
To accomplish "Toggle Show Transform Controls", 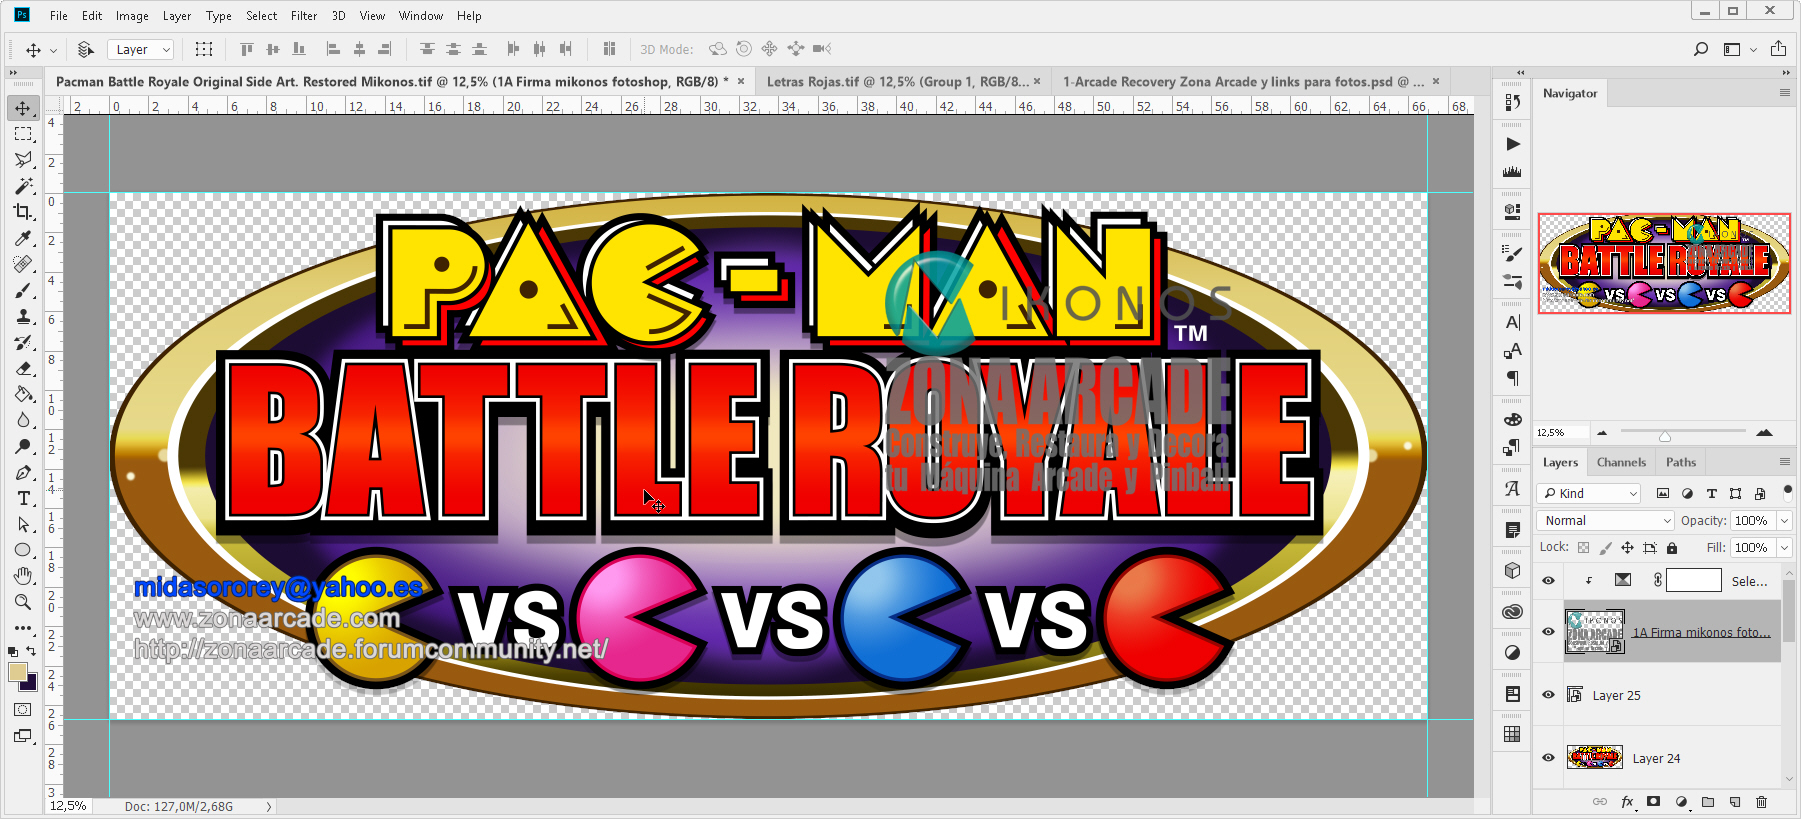I will tap(204, 49).
